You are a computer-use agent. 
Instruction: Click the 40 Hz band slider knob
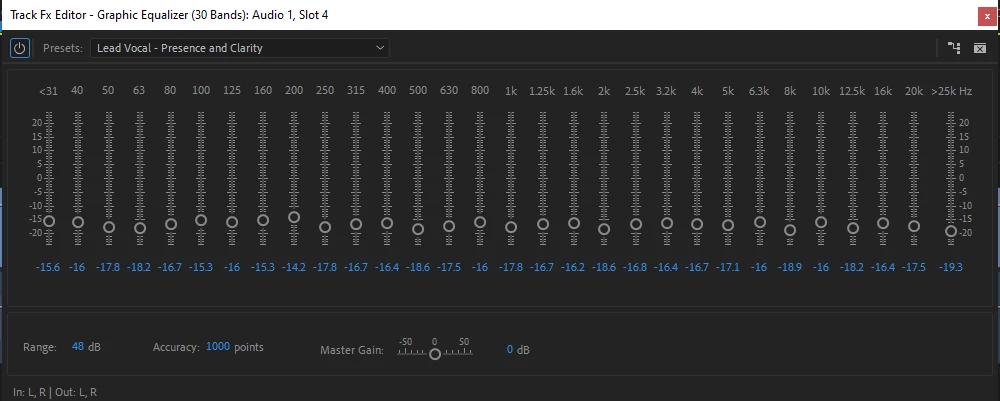pyautogui.click(x=78, y=222)
